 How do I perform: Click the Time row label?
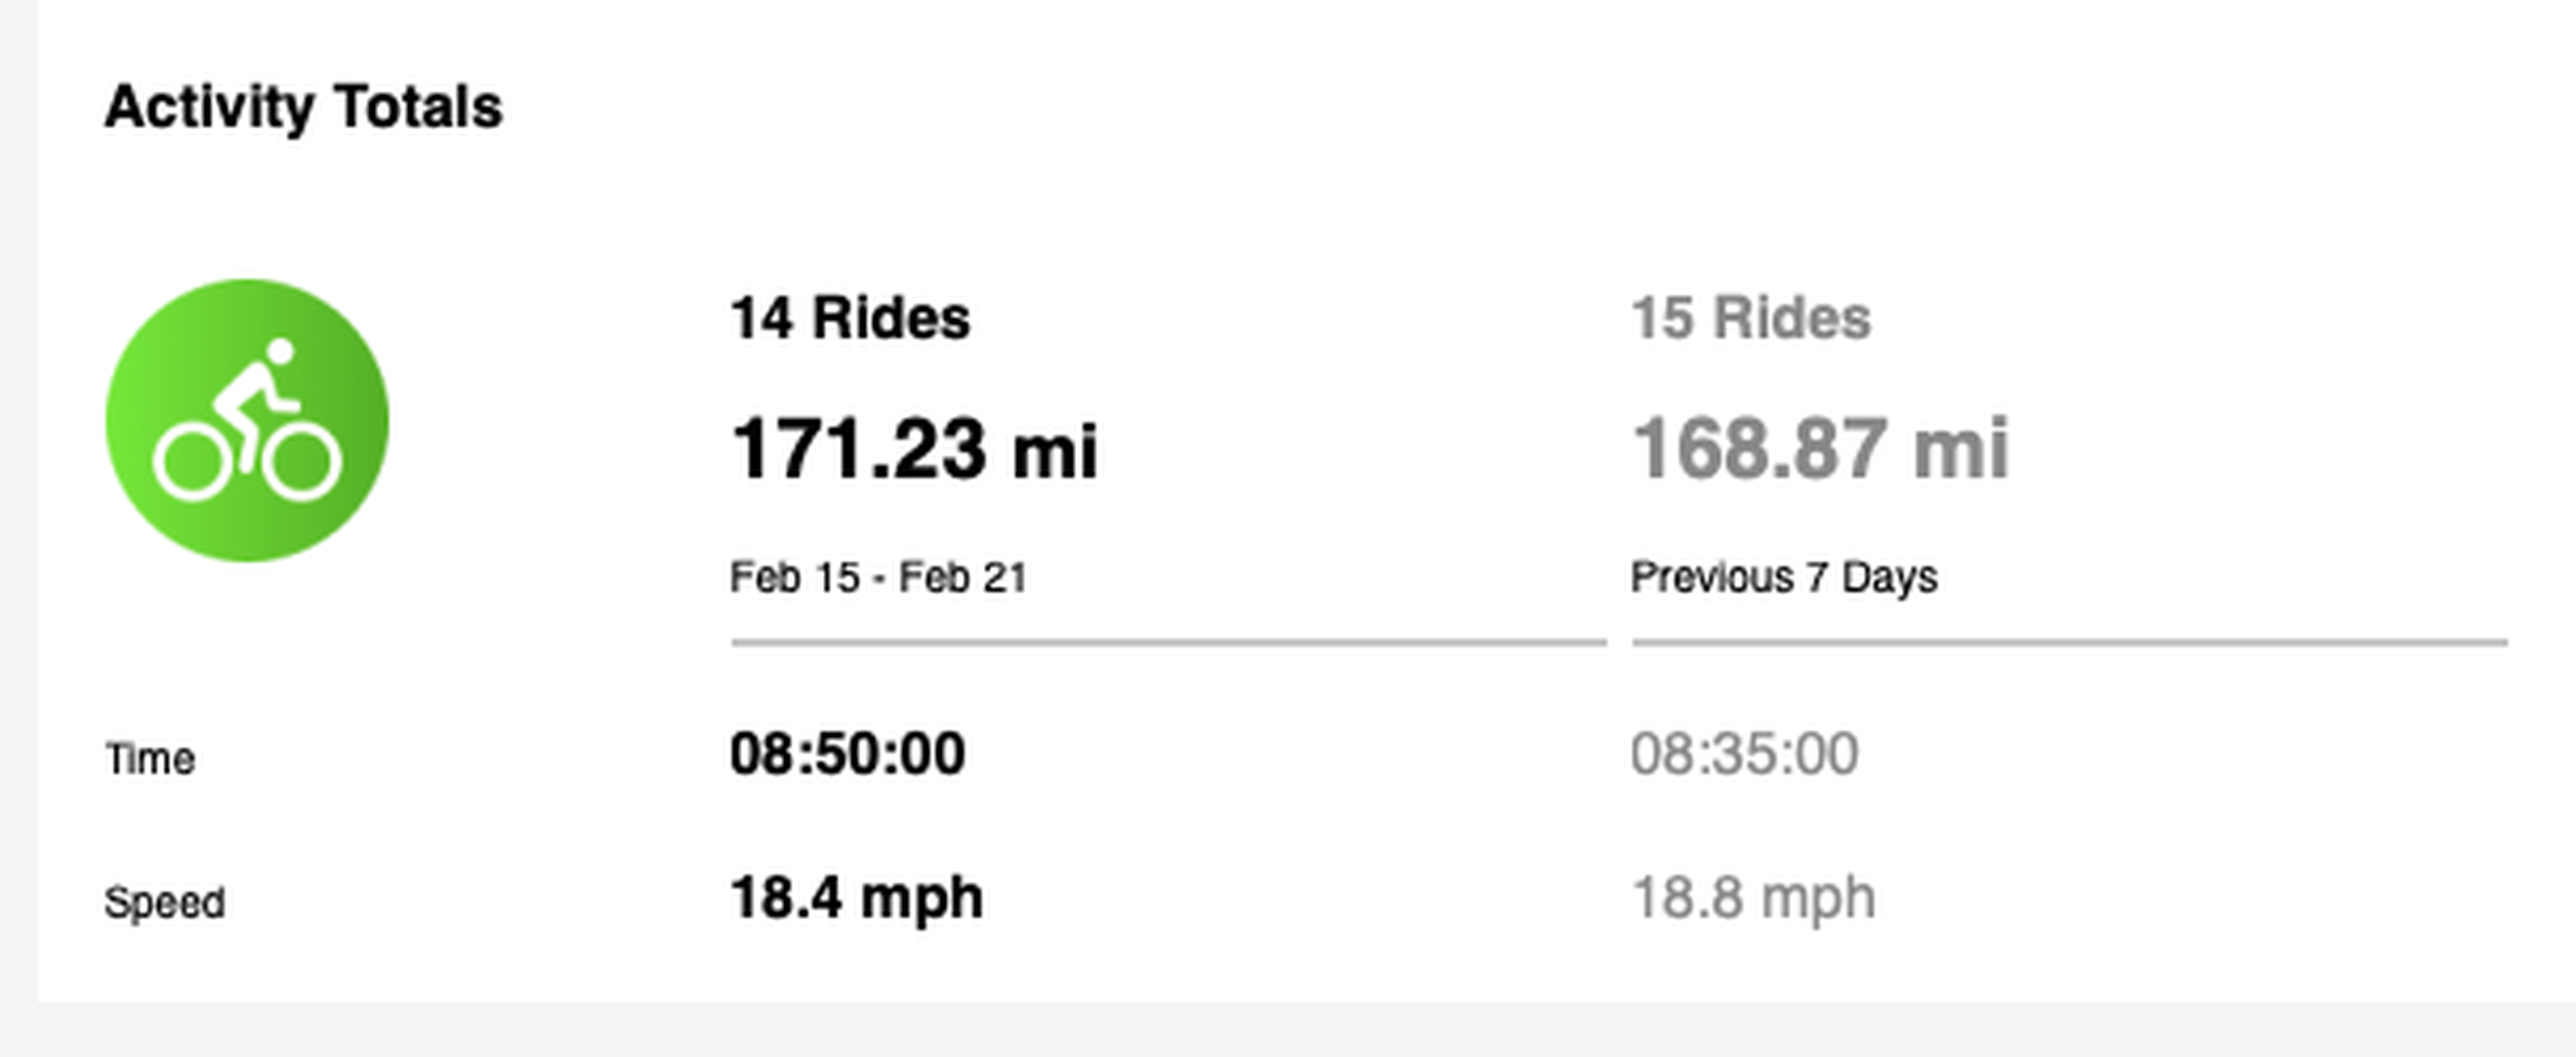[150, 759]
